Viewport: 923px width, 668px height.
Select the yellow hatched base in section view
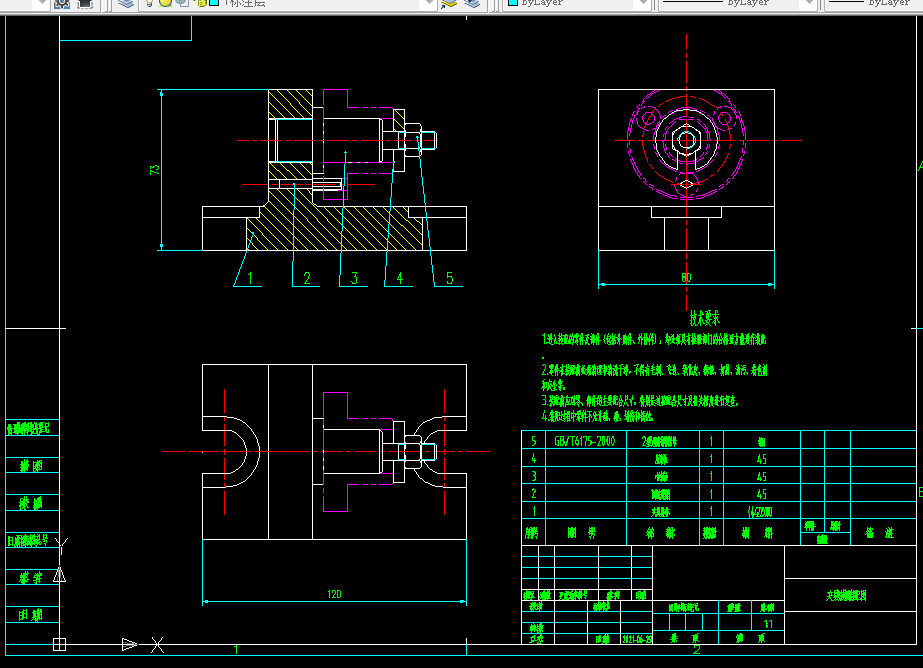(x=334, y=227)
